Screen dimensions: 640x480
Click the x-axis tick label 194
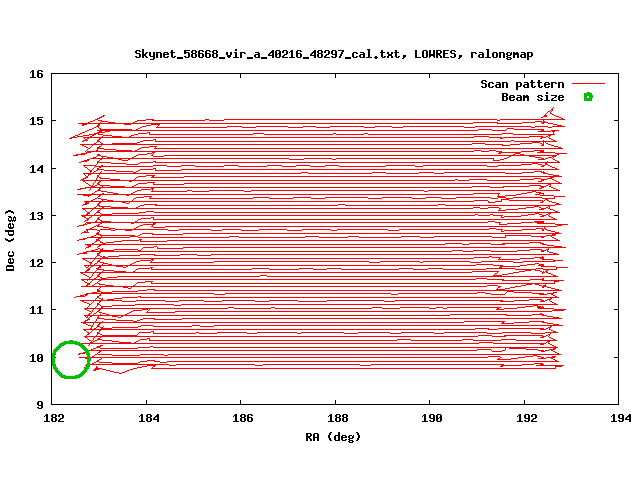621,418
